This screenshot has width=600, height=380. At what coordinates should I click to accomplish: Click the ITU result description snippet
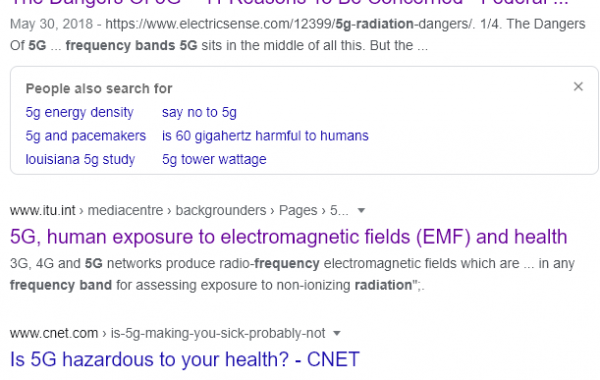point(292,274)
